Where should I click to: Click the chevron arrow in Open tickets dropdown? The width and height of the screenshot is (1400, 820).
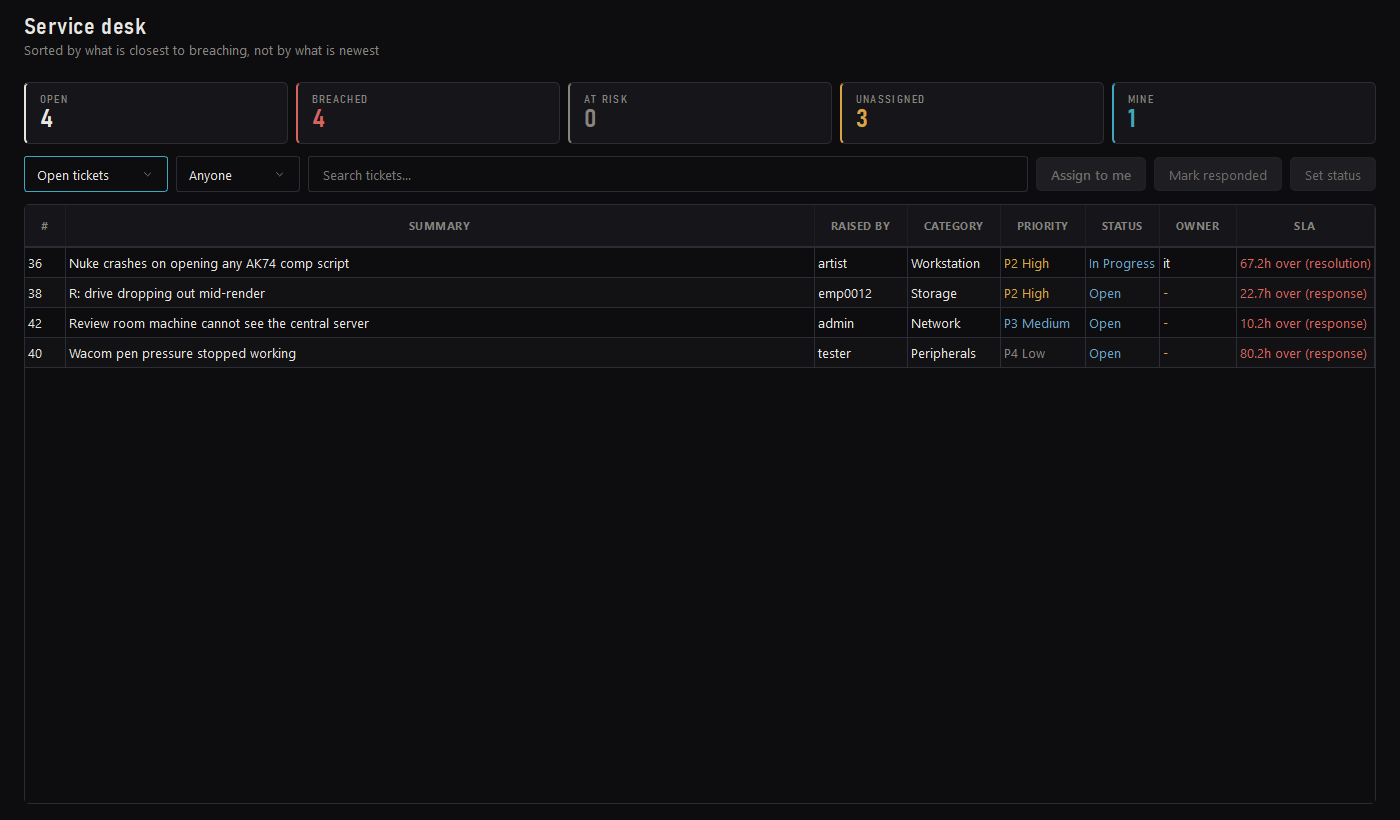[148, 174]
